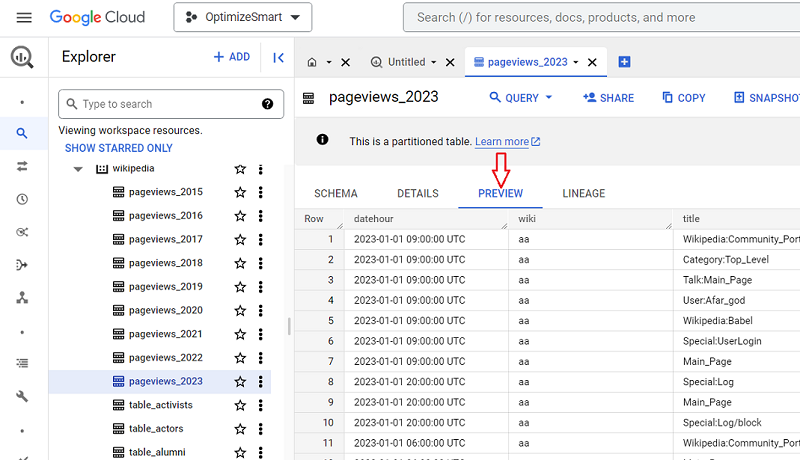
Task: Open actions menu for pageviews_2021
Action: click(x=261, y=334)
